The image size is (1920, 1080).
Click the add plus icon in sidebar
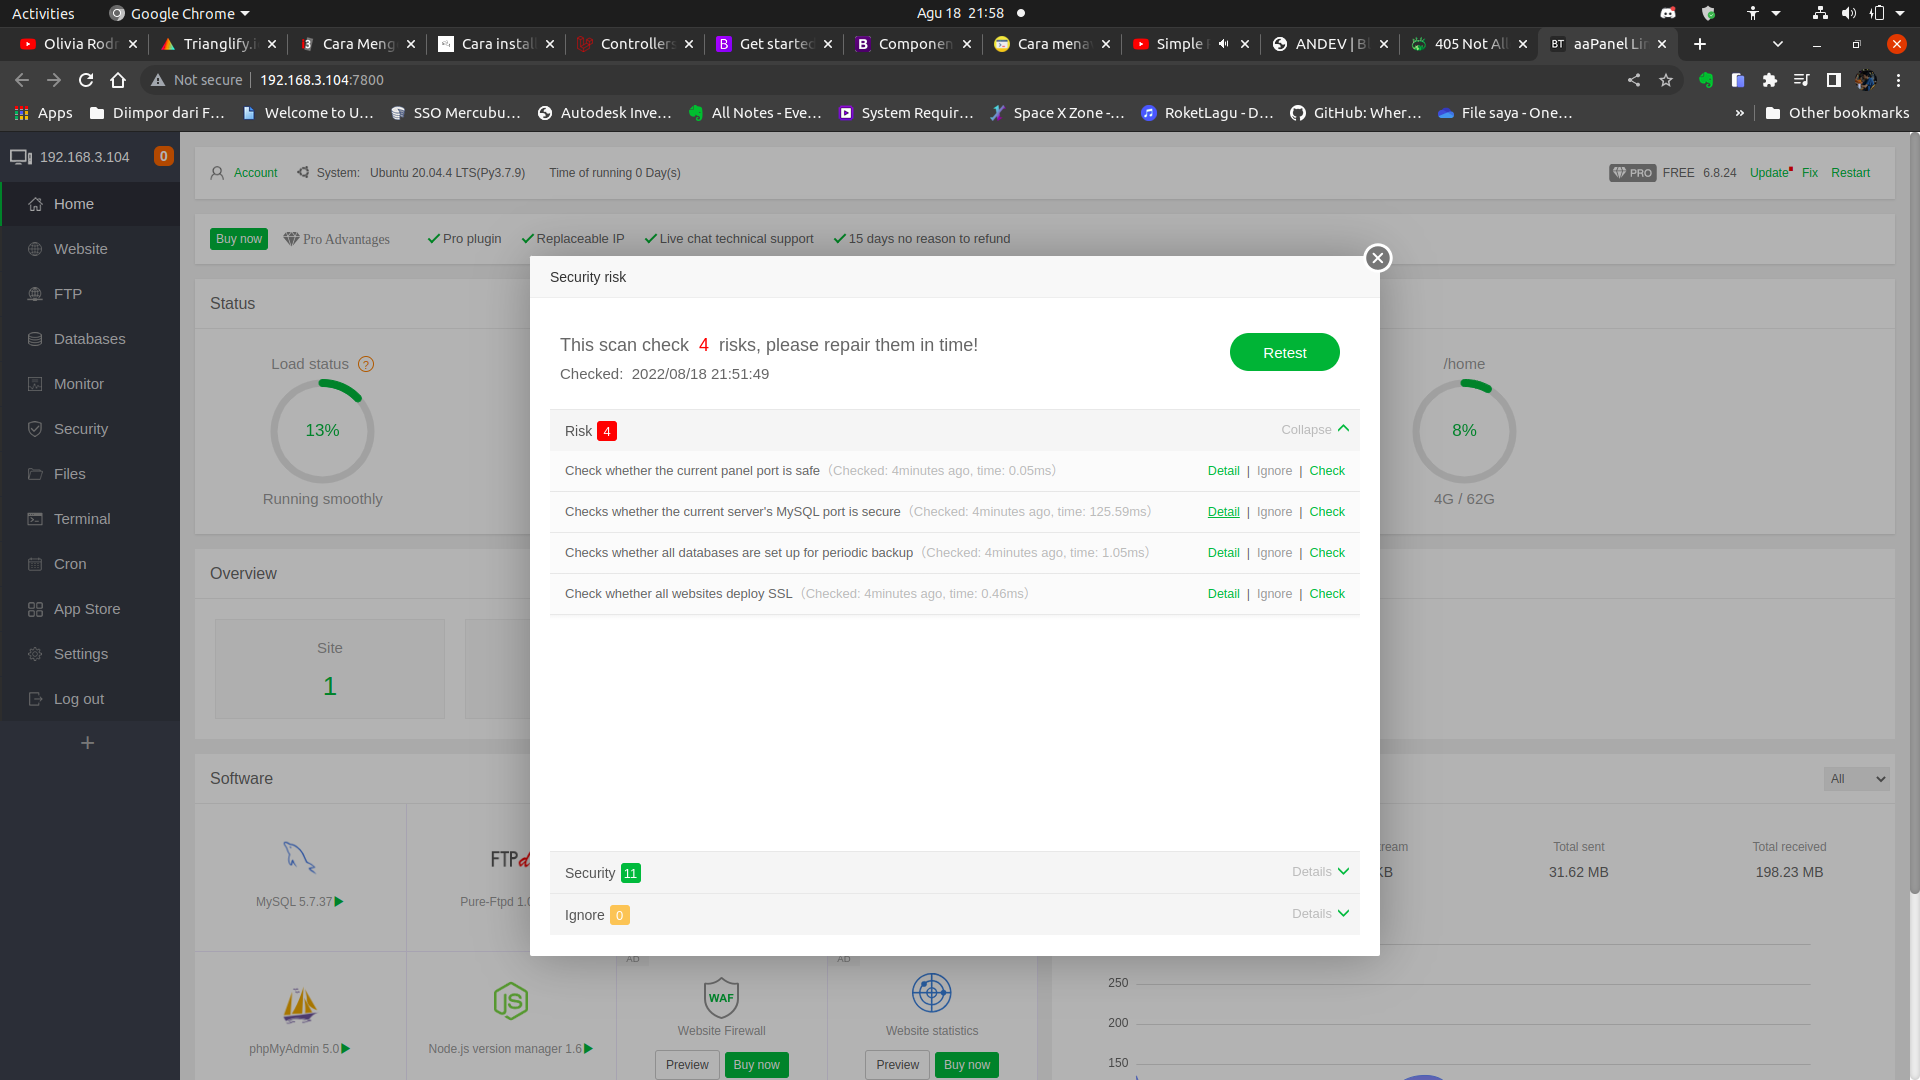pos(88,743)
